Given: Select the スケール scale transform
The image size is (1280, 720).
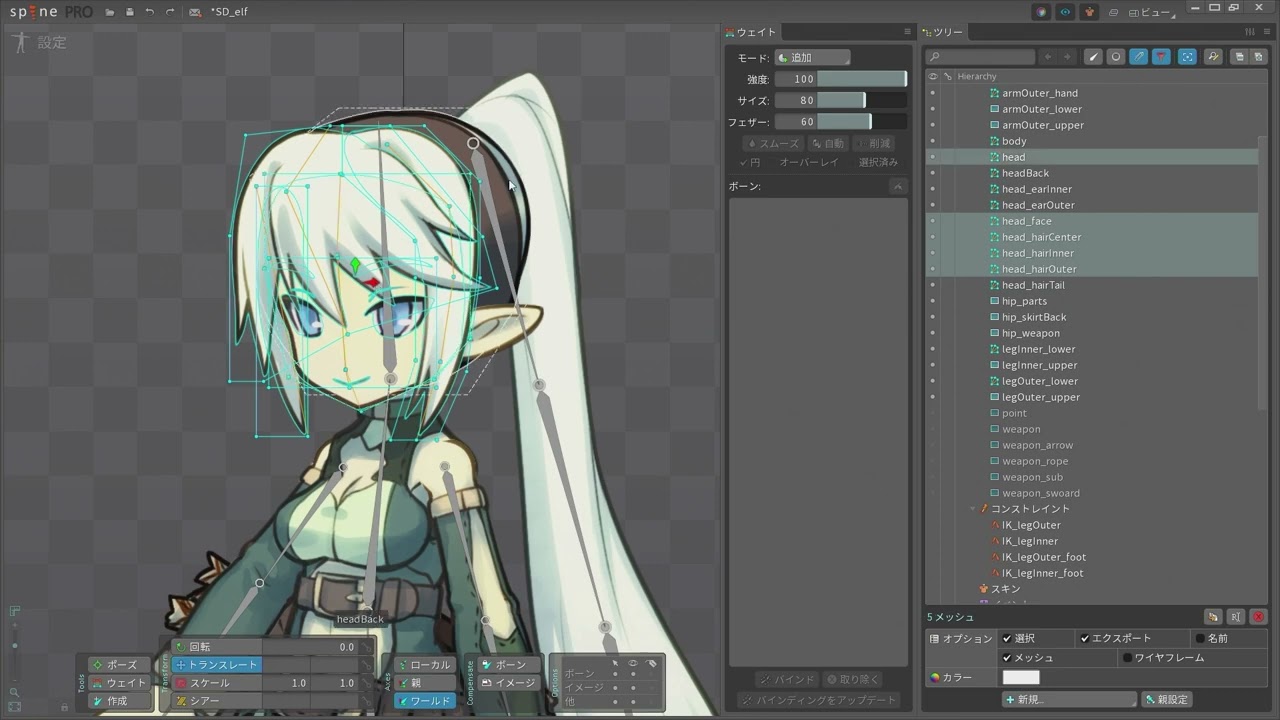Looking at the screenshot, I should point(216,683).
